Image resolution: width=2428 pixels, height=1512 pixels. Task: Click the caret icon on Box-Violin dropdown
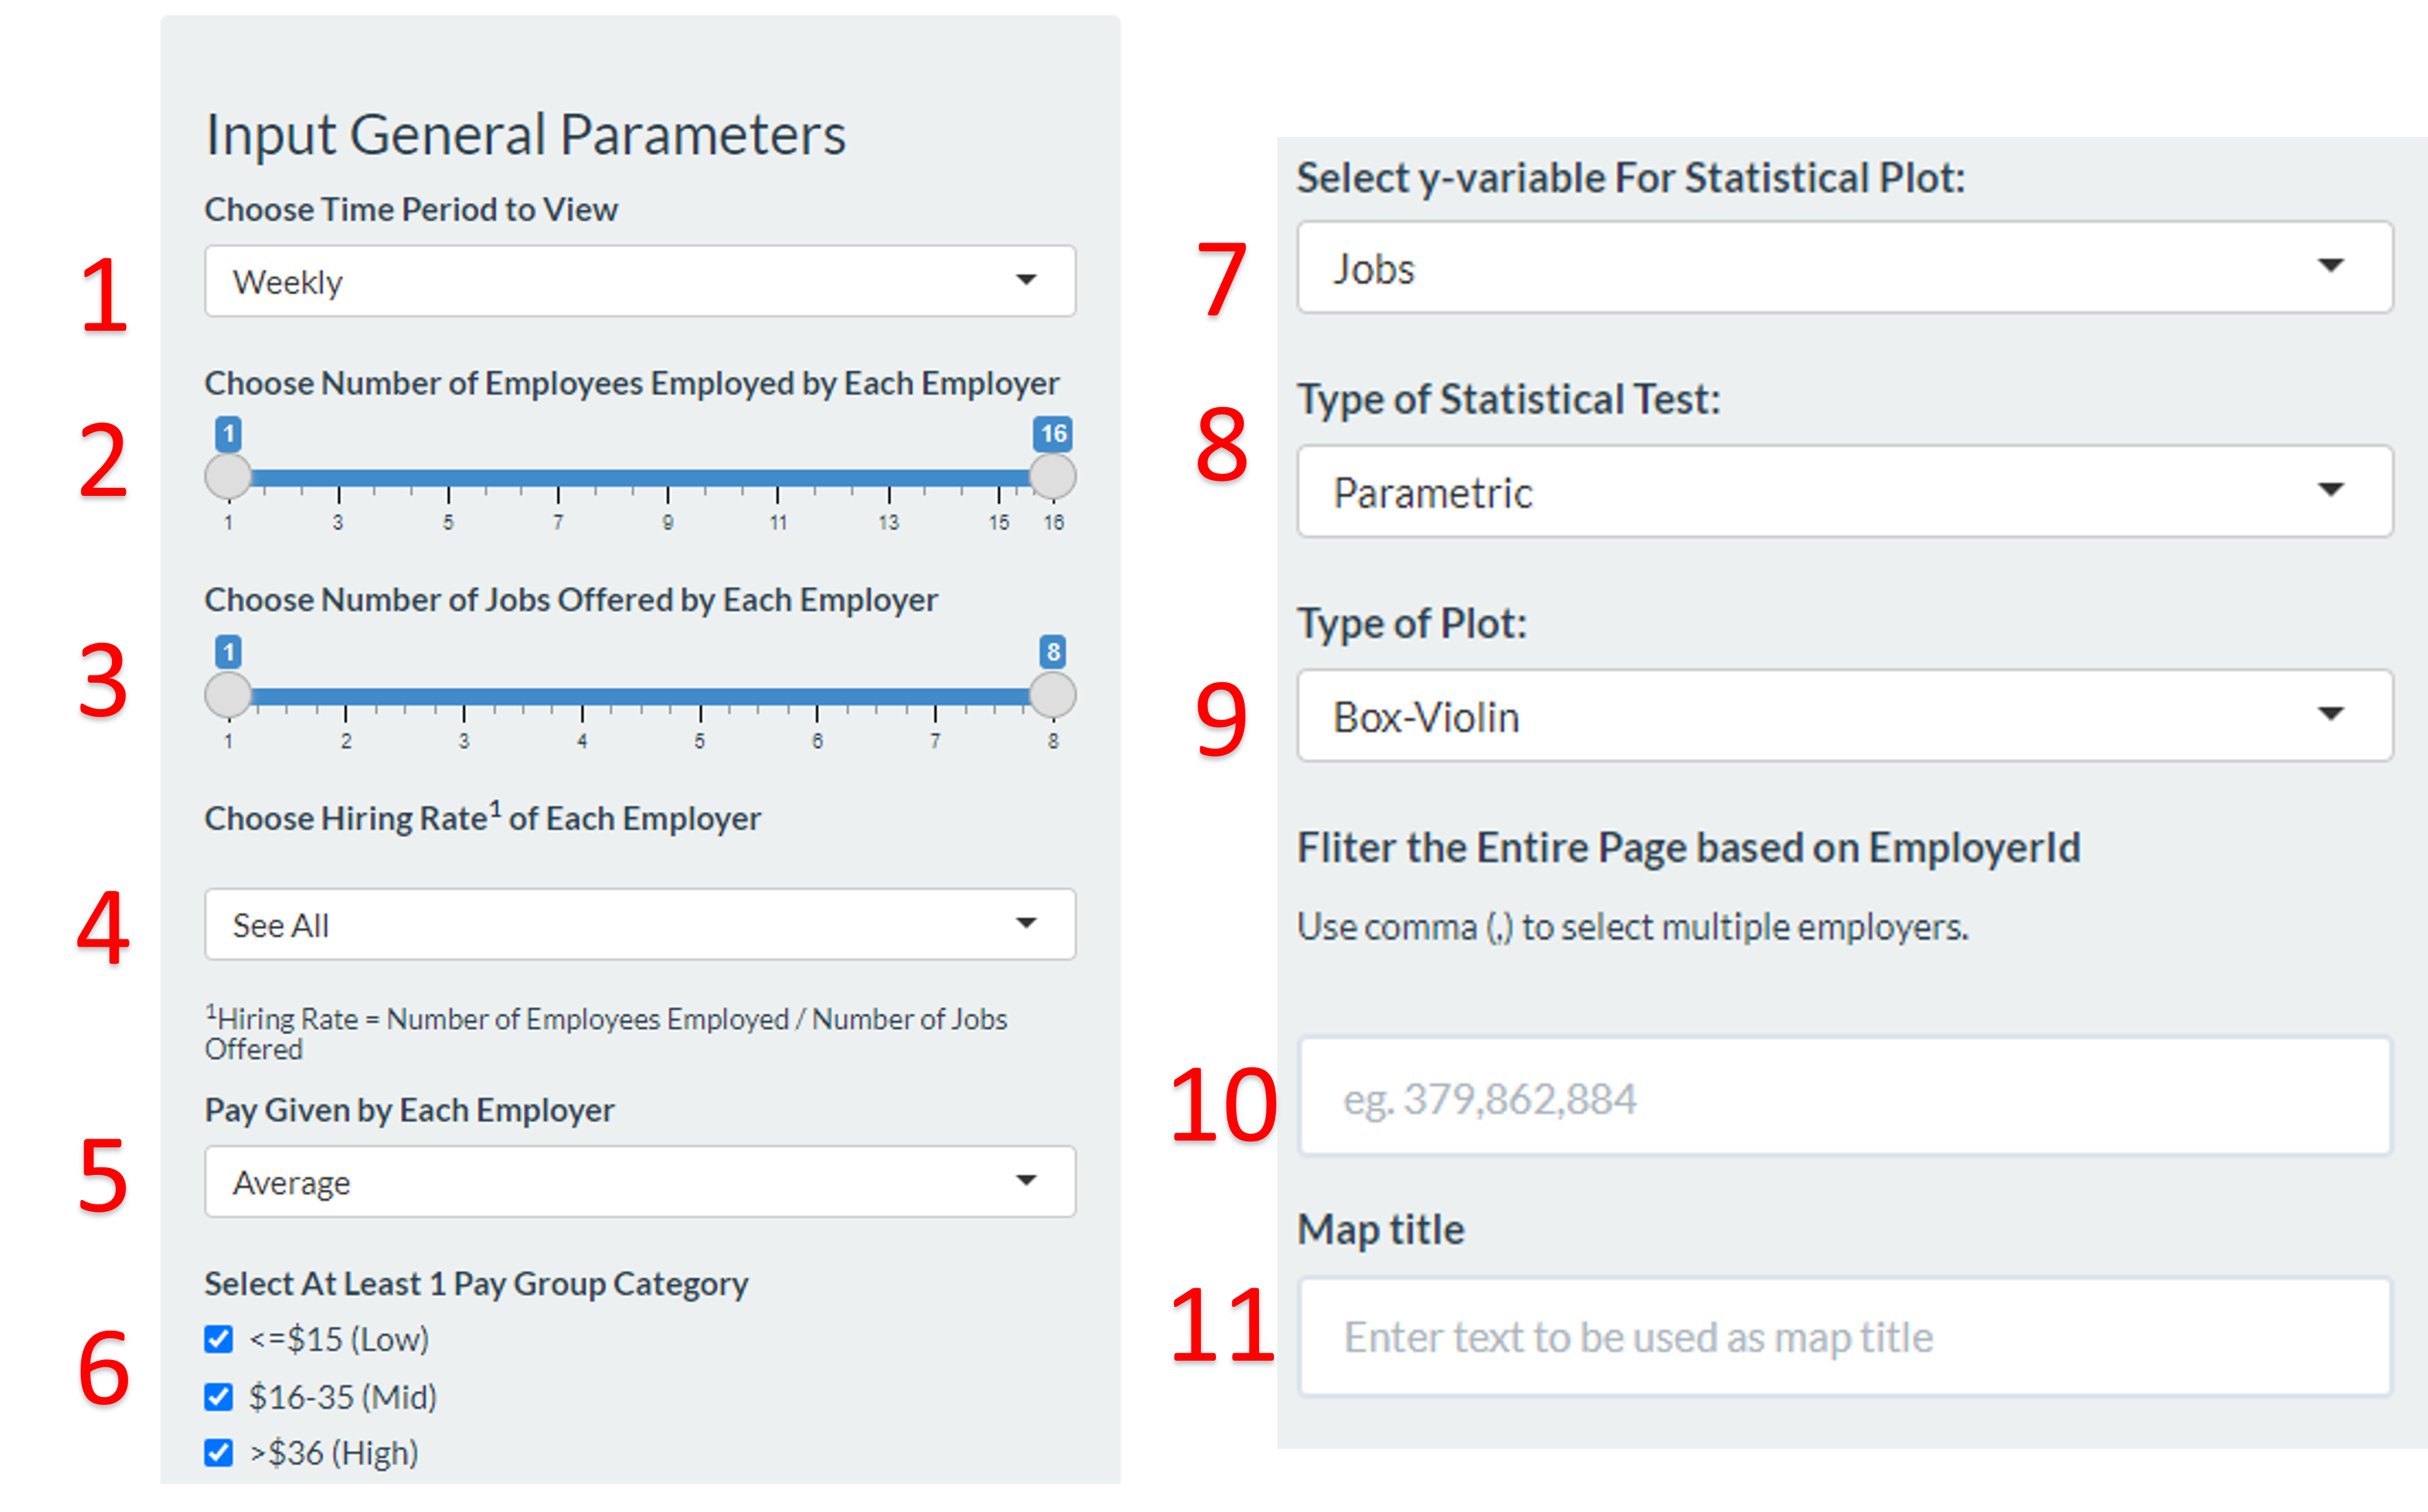2331,714
